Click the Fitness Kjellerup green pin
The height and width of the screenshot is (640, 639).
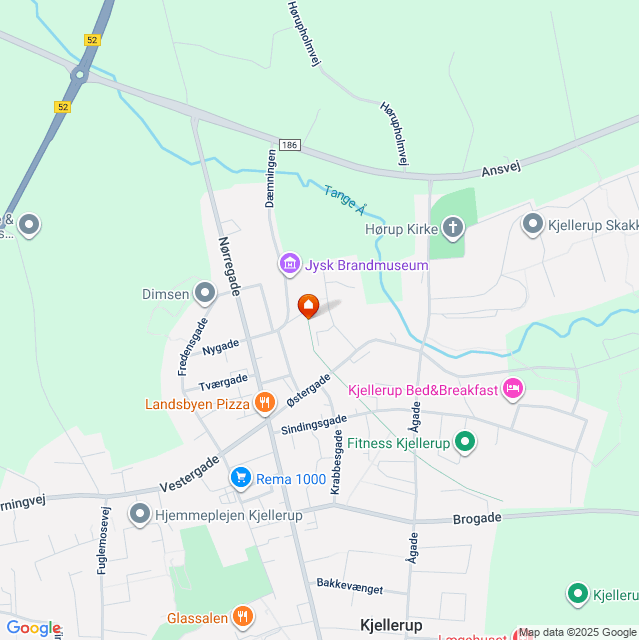(x=465, y=442)
